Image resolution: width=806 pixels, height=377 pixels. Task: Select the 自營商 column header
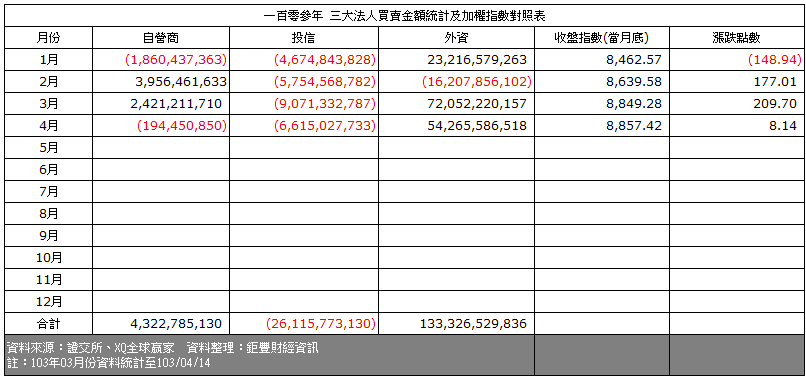(x=161, y=38)
